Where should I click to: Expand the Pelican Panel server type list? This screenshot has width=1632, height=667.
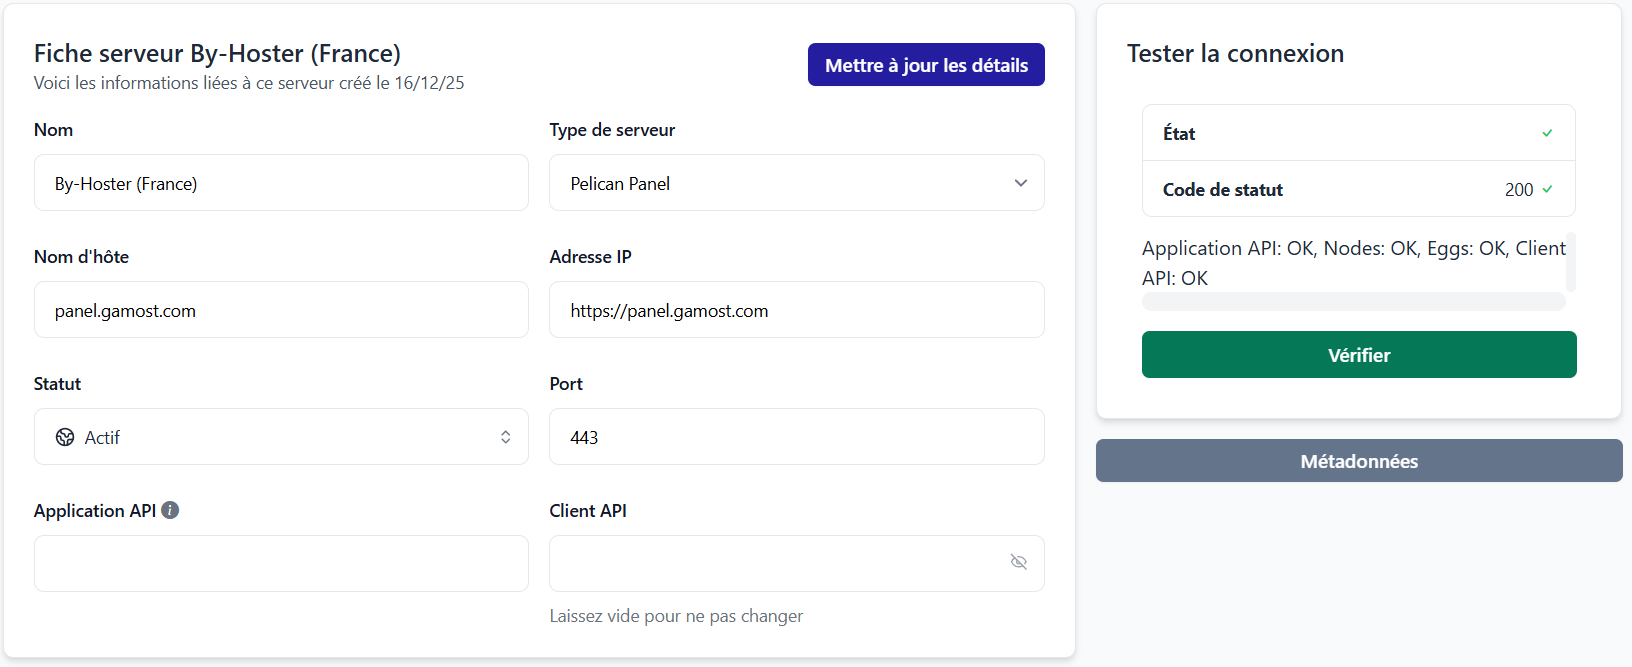[796, 183]
